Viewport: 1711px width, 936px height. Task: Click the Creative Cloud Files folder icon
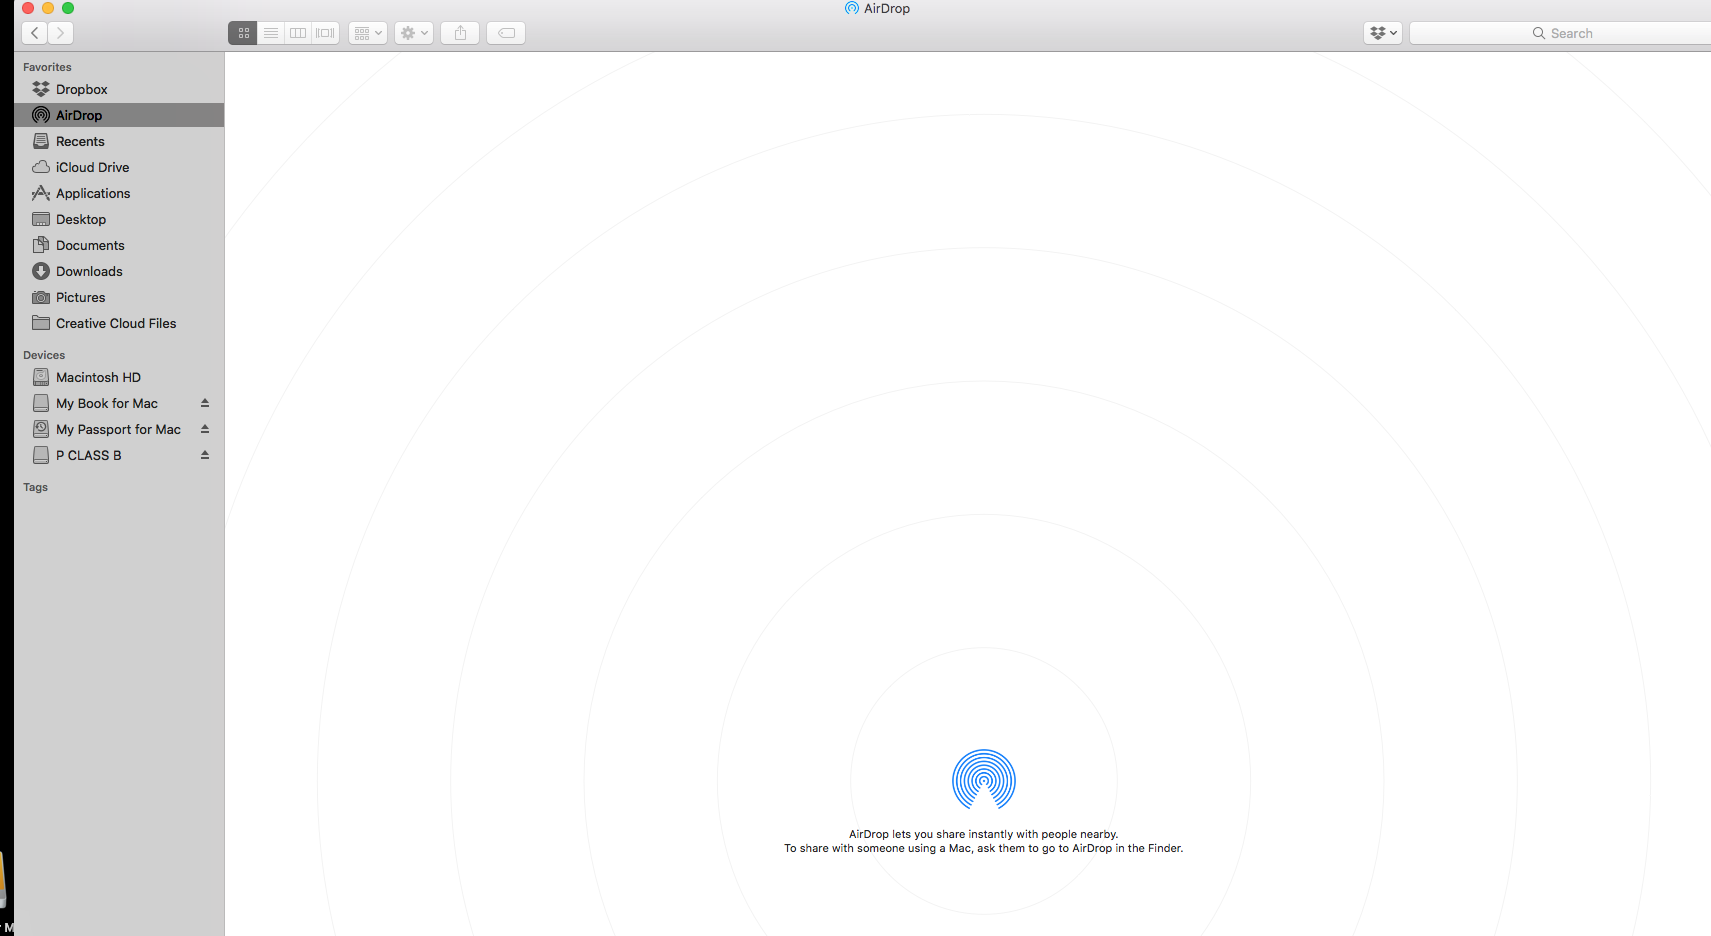(41, 323)
